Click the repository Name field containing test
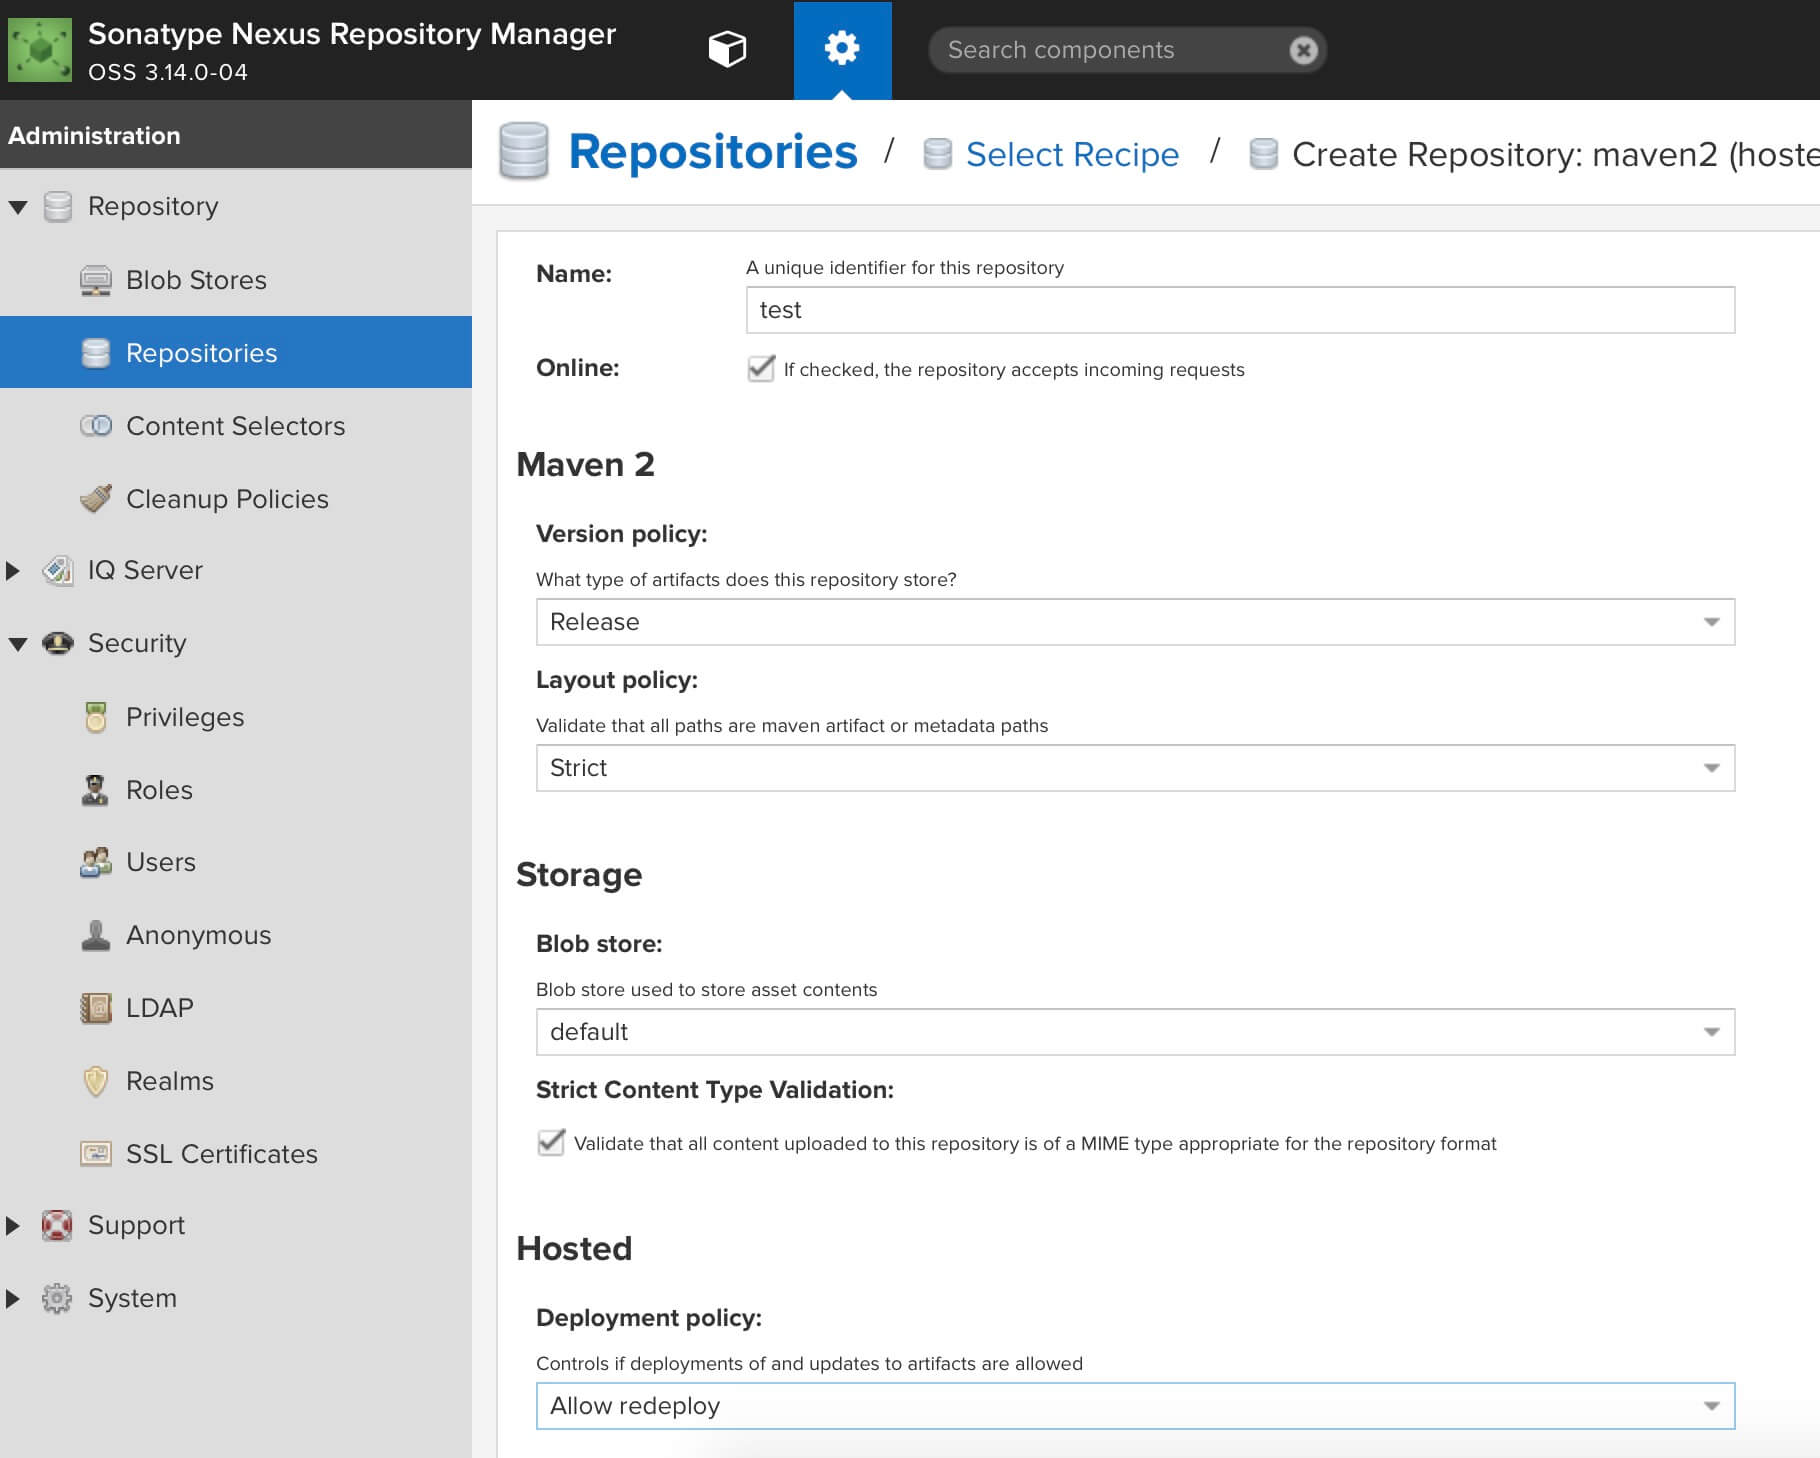This screenshot has height=1458, width=1820. click(x=1240, y=310)
